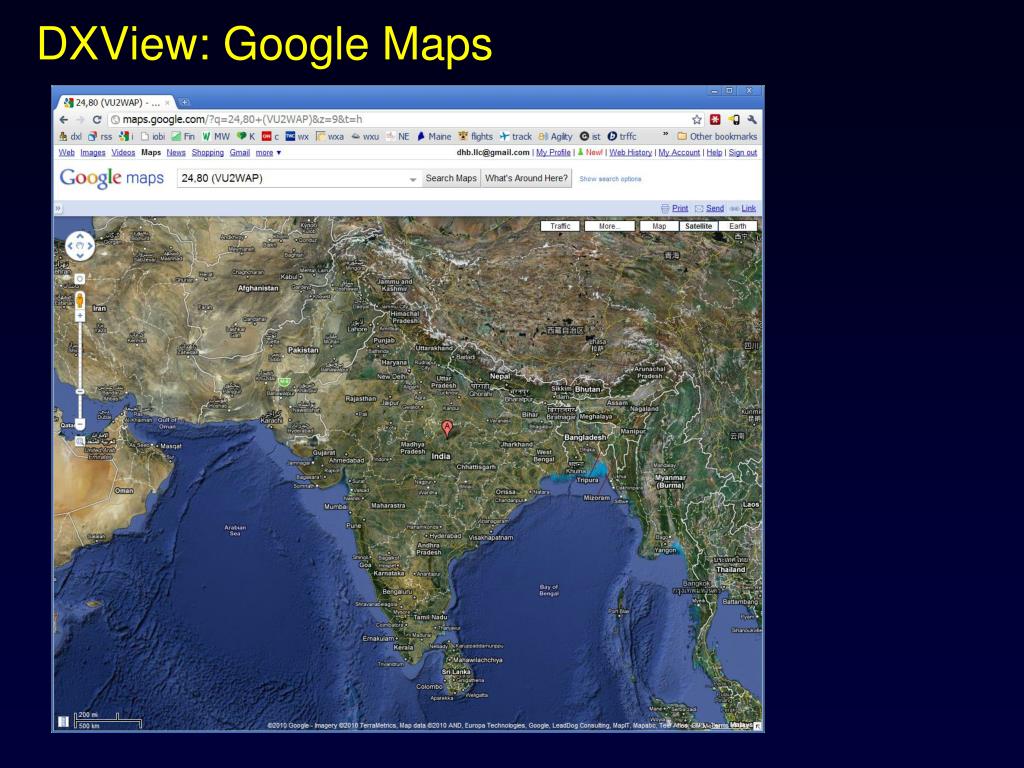
Task: Open the My Profile link
Action: click(553, 153)
